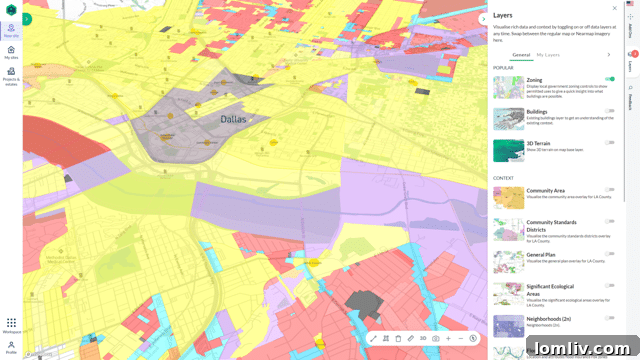
Task: Open the Add-Ons side tab
Action: click(630, 27)
